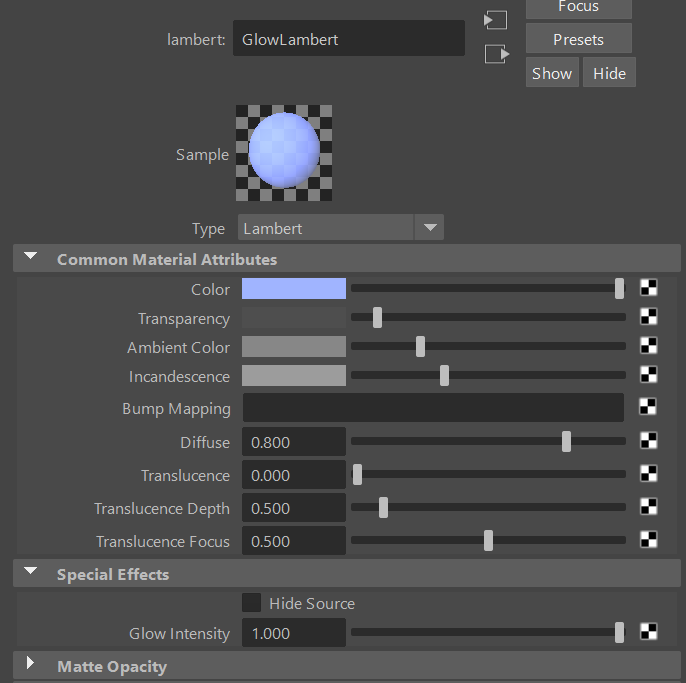The width and height of the screenshot is (686, 683).
Task: Click the Translucence value field 0.000
Action: click(x=294, y=475)
